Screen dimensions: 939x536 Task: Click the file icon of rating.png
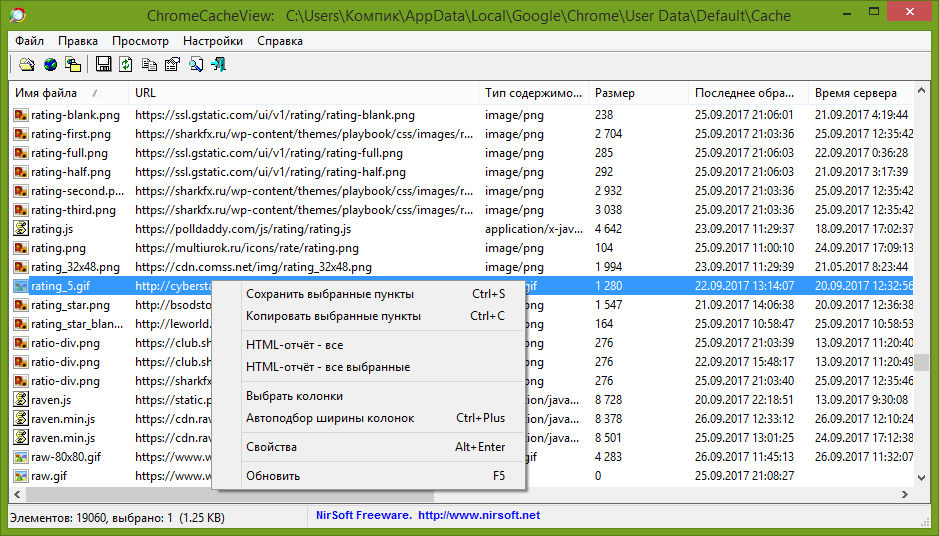(21, 248)
